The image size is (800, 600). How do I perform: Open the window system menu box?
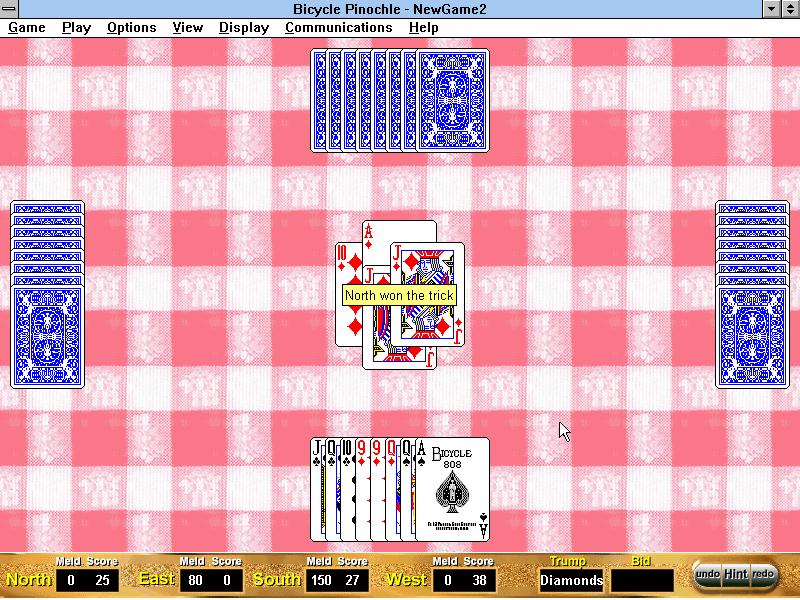tap(9, 9)
